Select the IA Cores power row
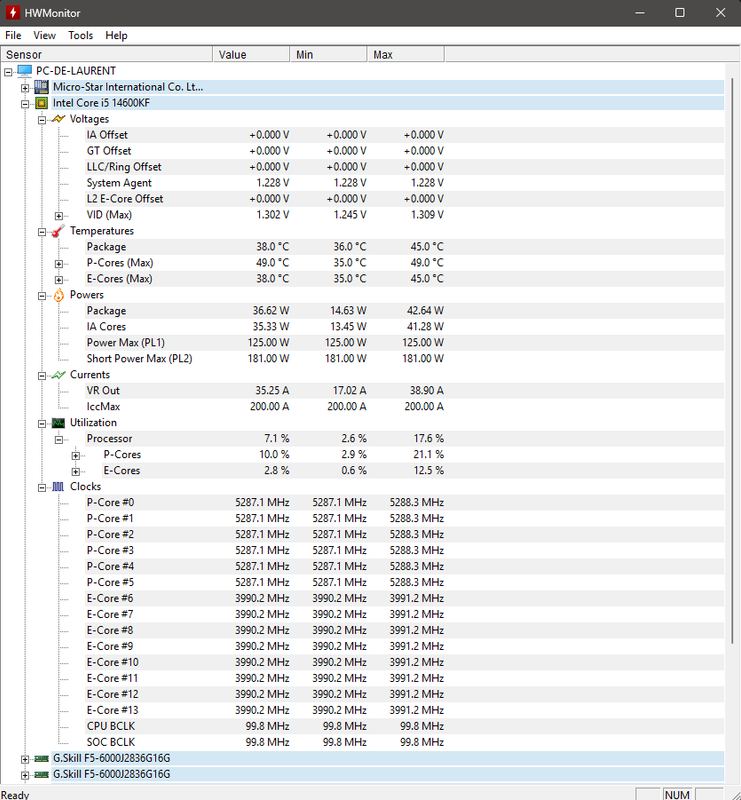Viewport: 741px width, 800px height. [x=404, y=327]
